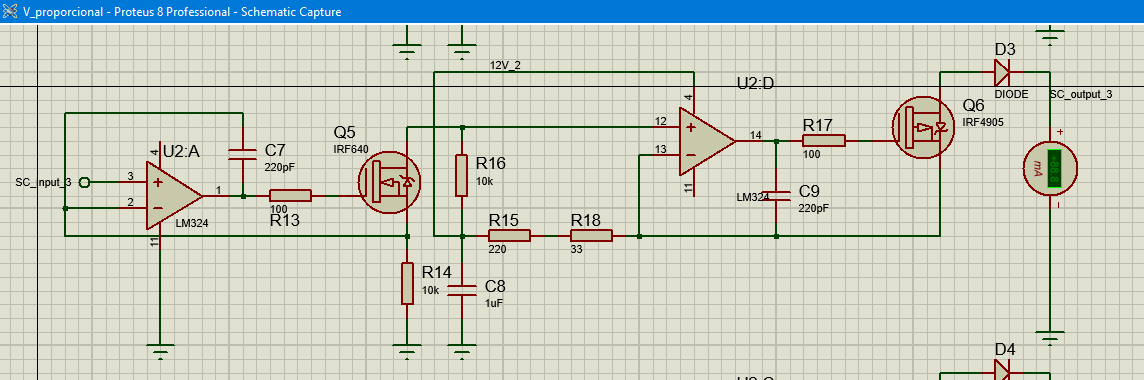The height and width of the screenshot is (380, 1144).
Task: Select resistor R17 100 ohm
Action: (824, 141)
